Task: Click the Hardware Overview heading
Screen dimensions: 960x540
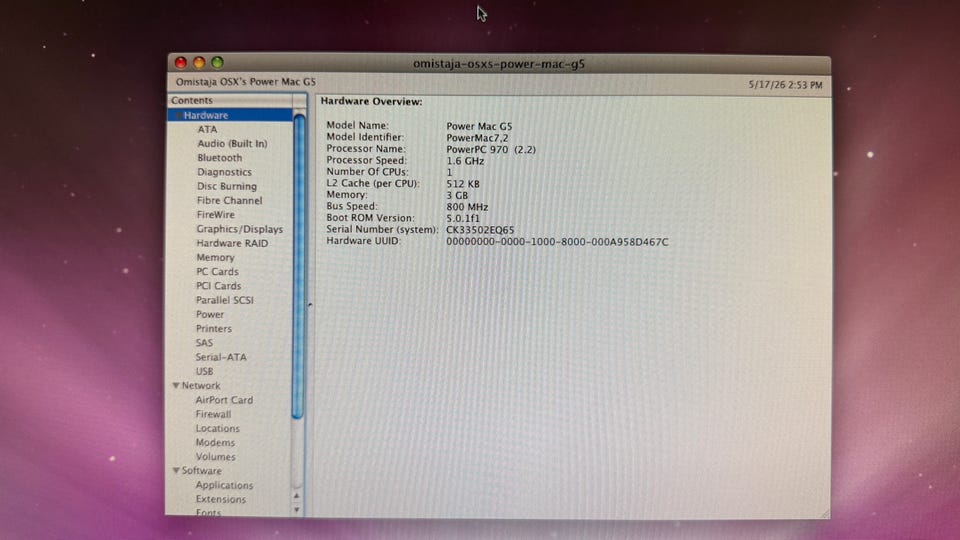Action: coord(372,102)
